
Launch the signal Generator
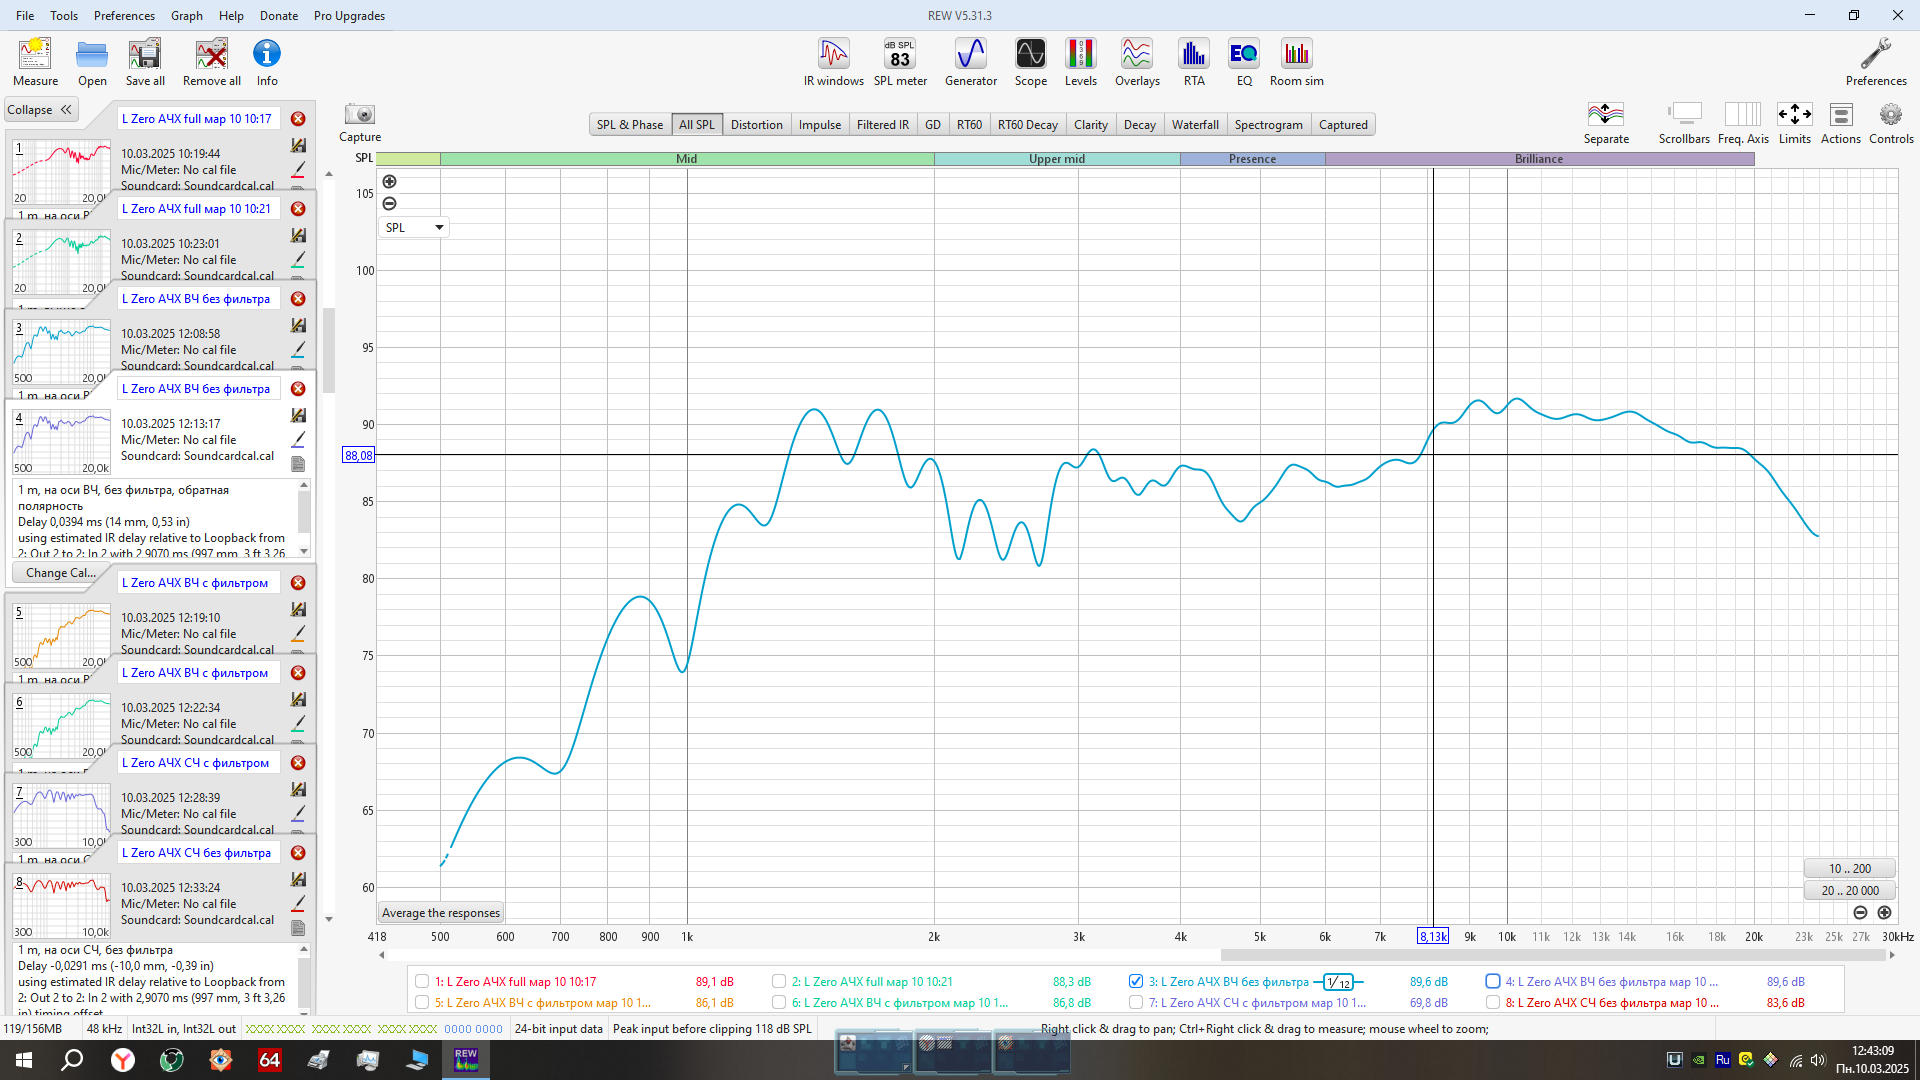(971, 62)
